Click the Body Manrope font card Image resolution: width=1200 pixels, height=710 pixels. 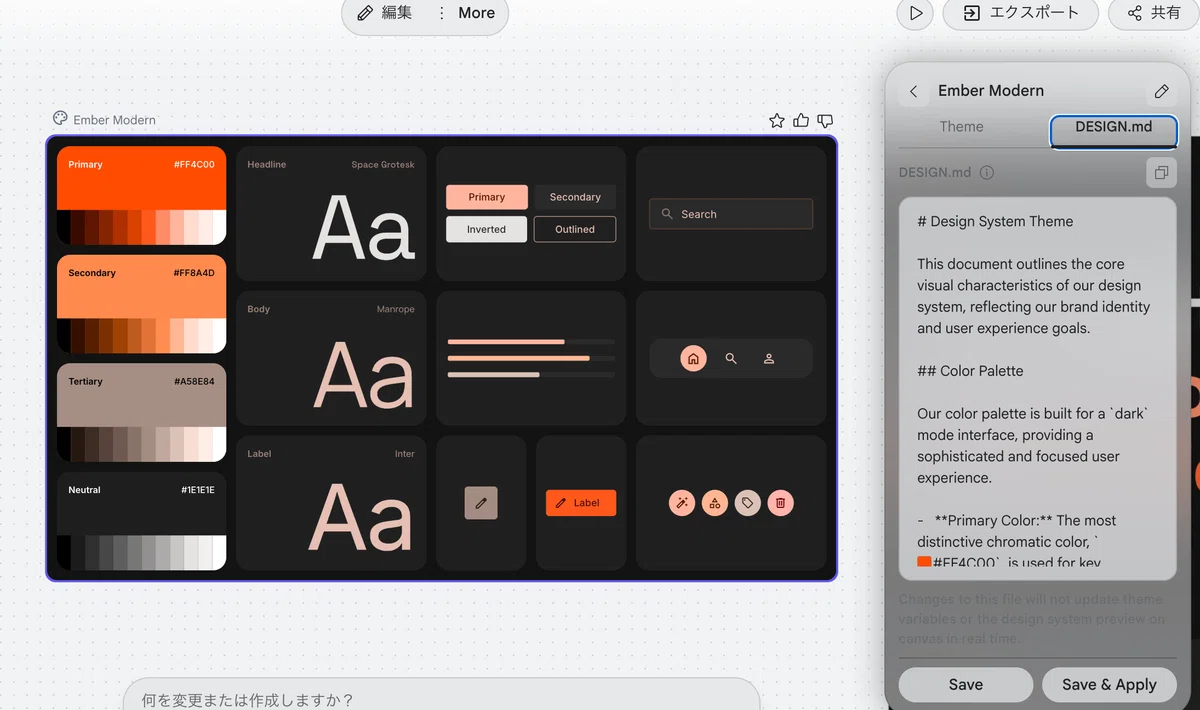pos(331,358)
